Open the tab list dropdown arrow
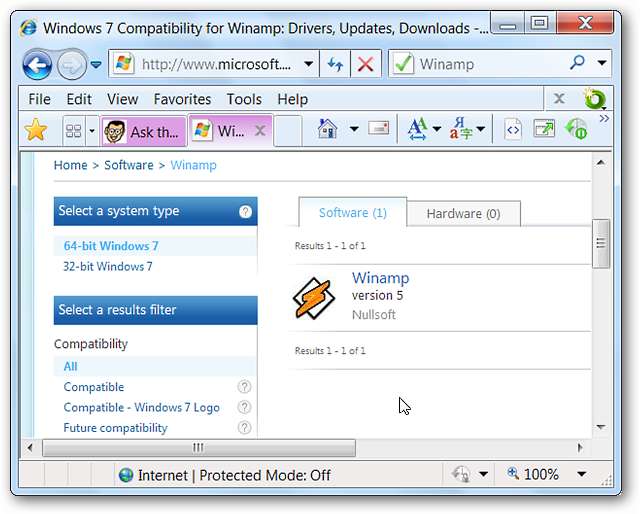The image size is (640, 514). pyautogui.click(x=92, y=131)
